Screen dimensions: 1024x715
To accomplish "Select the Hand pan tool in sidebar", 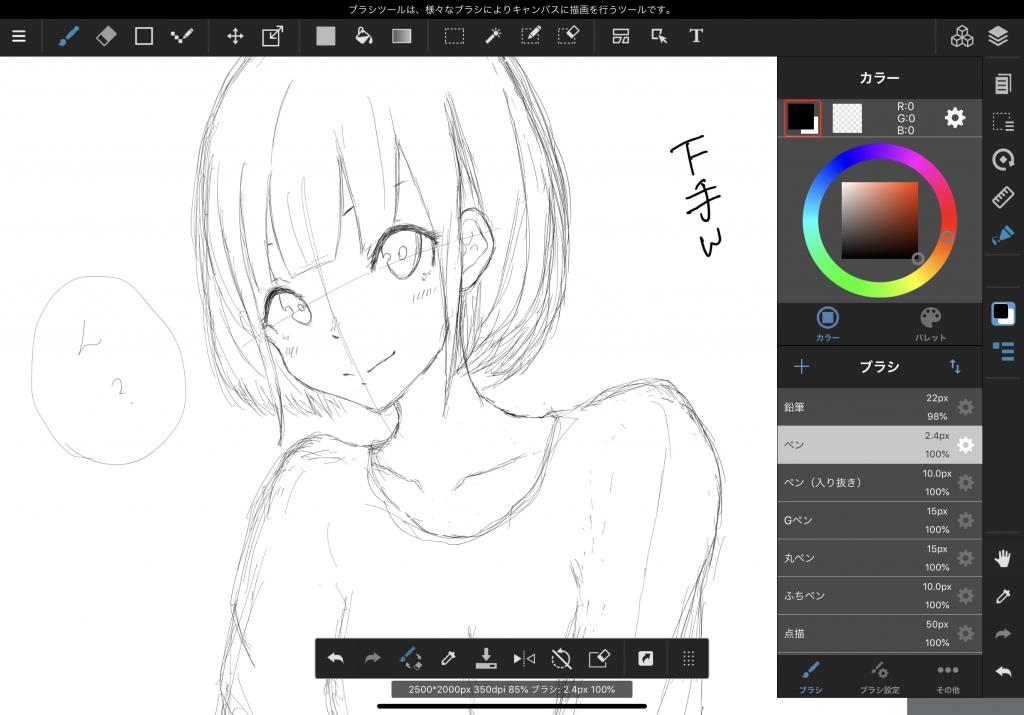I will pyautogui.click(x=1003, y=558).
